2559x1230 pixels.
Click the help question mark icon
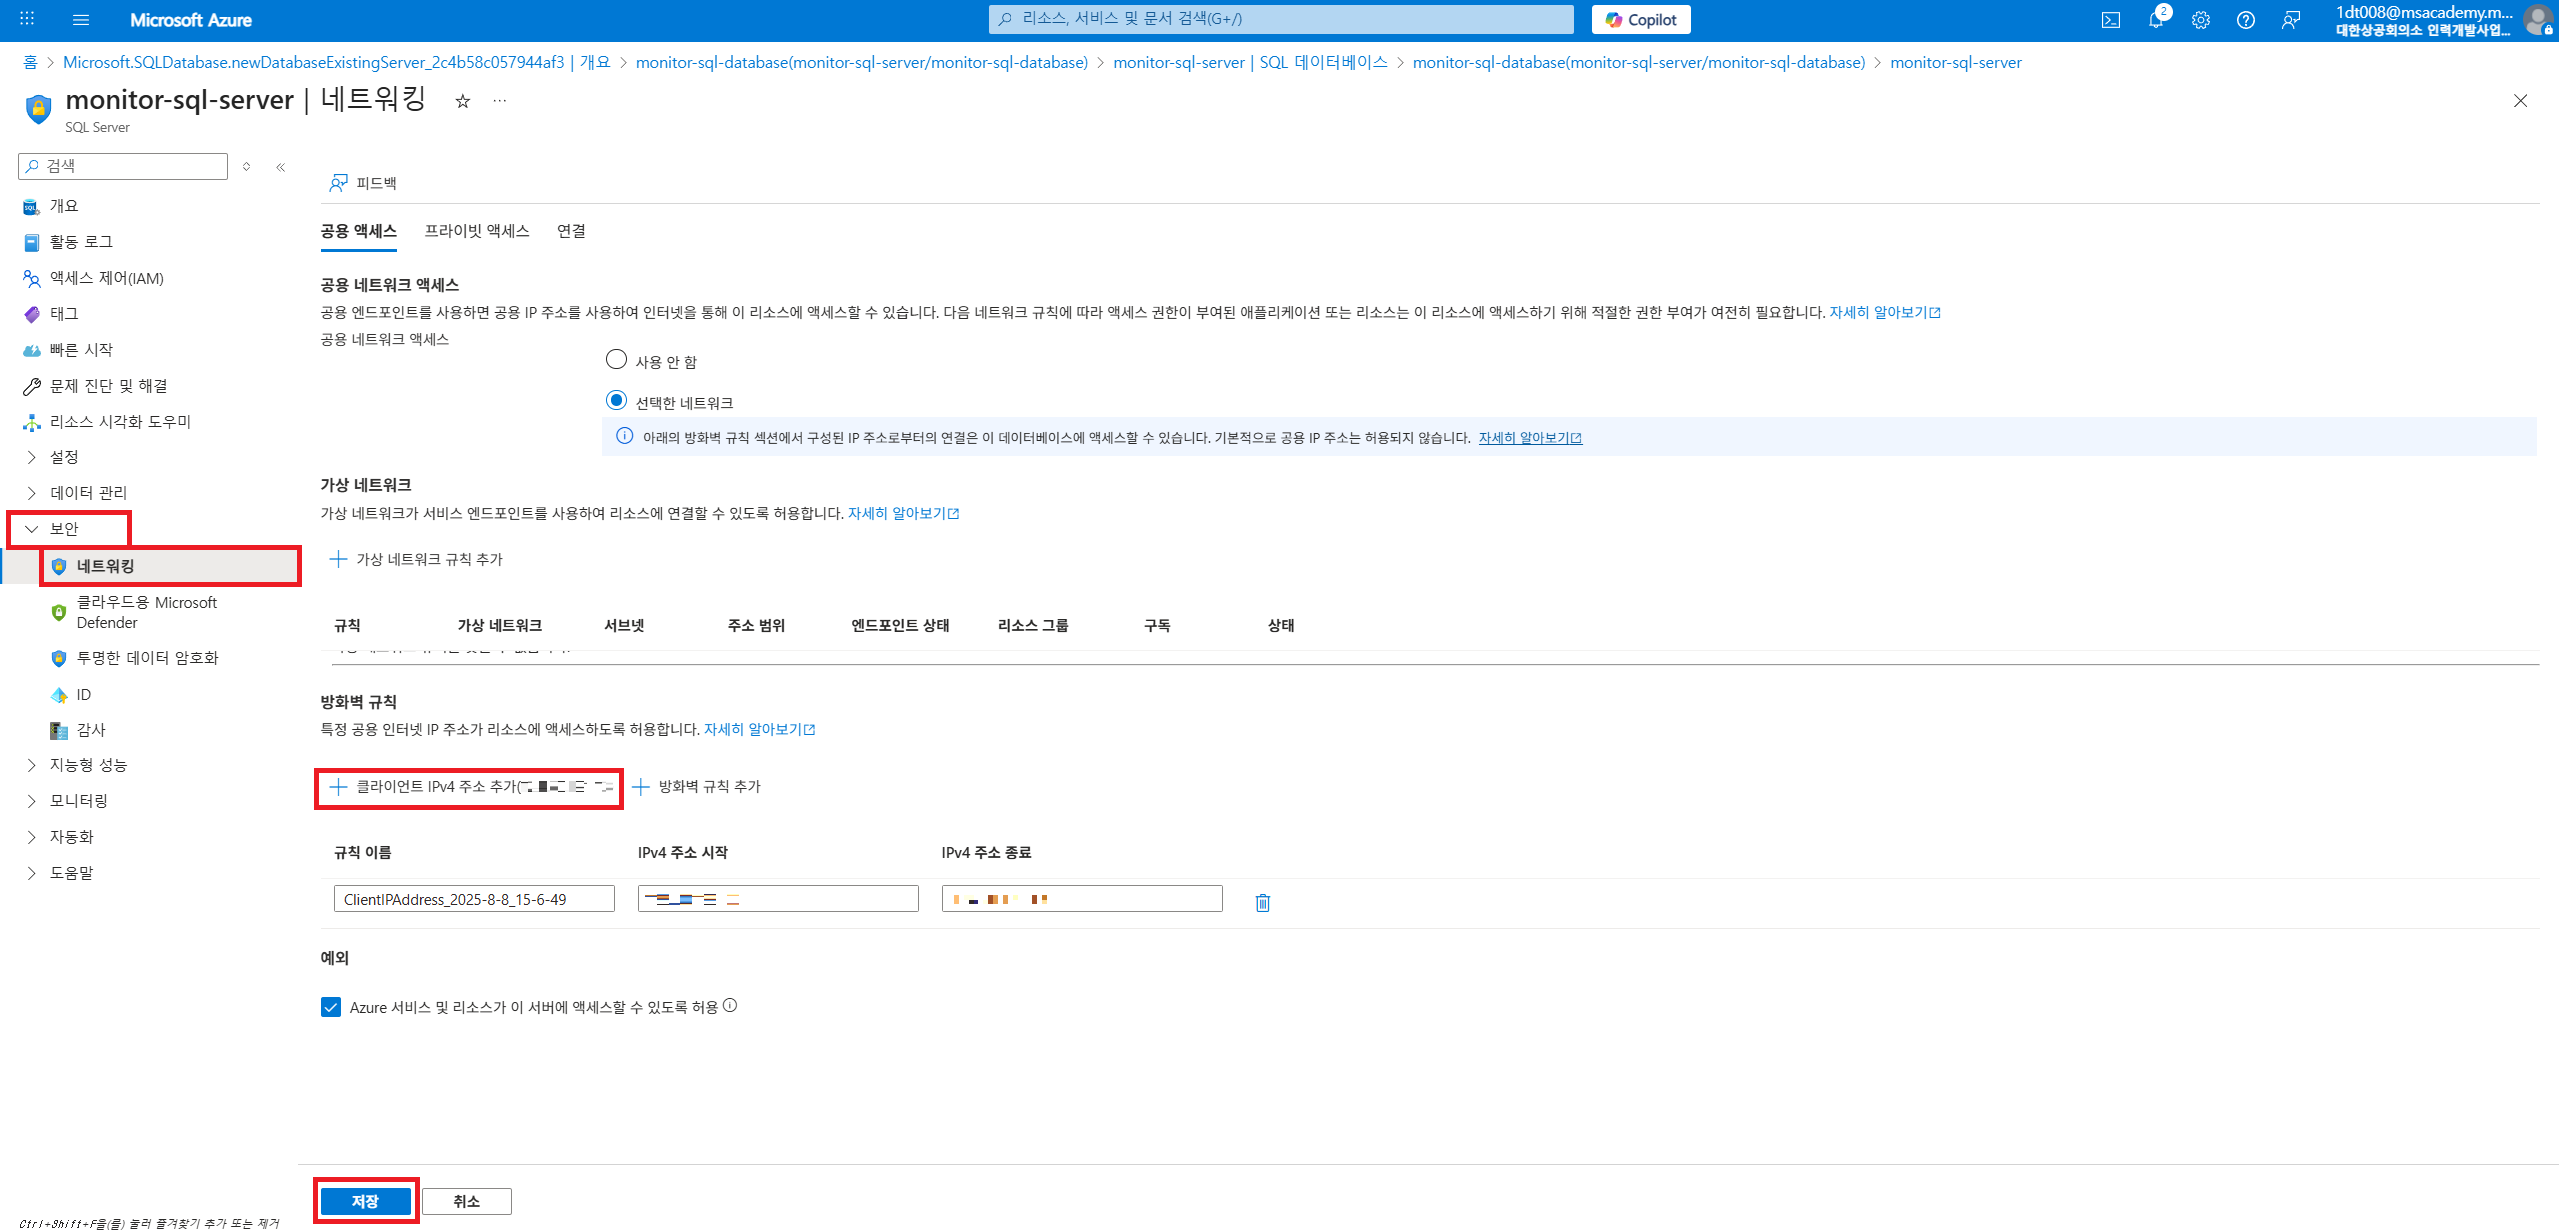2245,20
